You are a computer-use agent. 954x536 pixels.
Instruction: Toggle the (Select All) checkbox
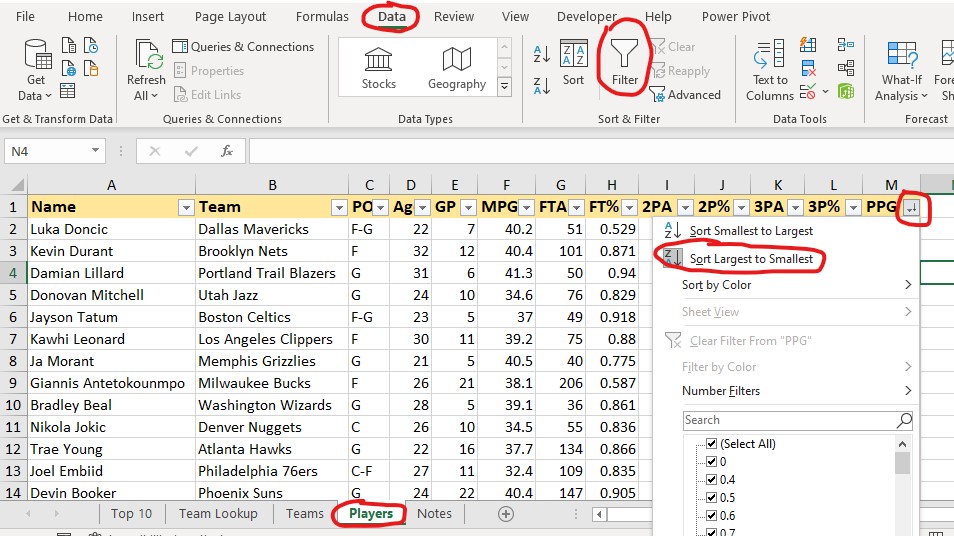[x=711, y=444]
